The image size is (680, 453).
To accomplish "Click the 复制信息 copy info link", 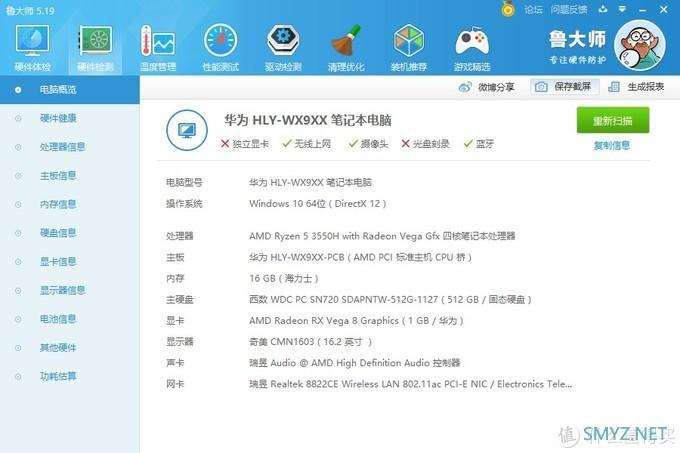I will [612, 146].
